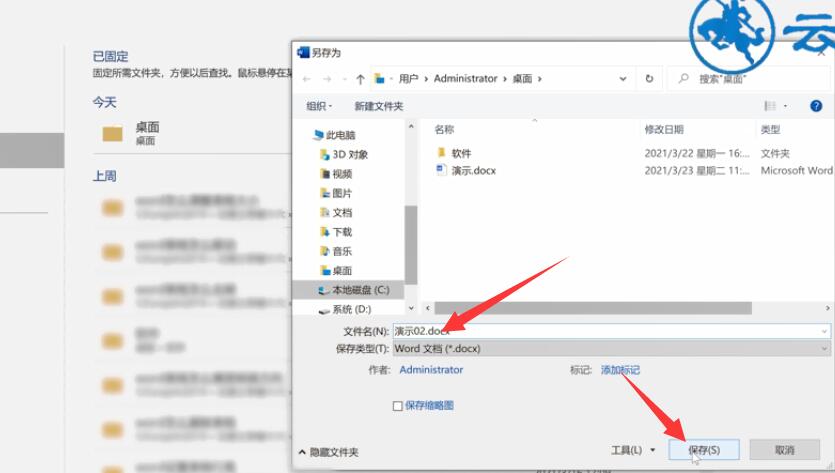Click 桌面 in the address path

pos(522,78)
